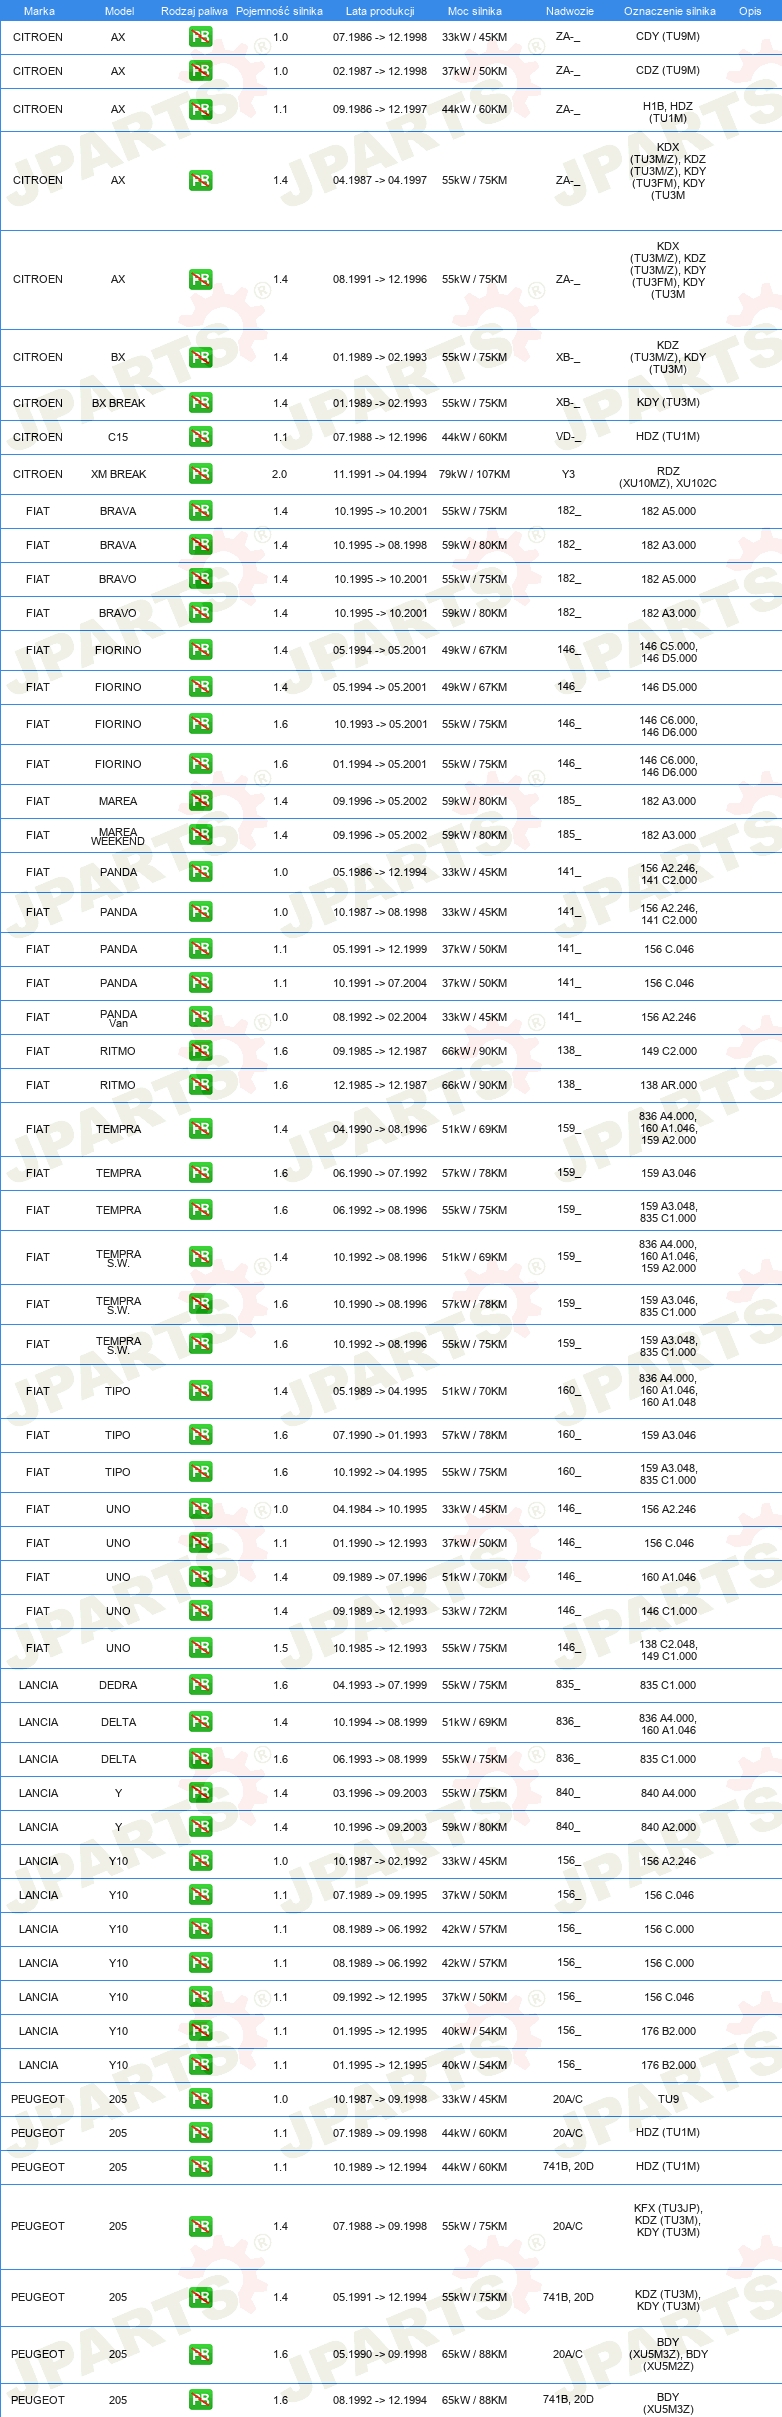Screen dimensions: 782x2417
Task: Click fuel icon in Citroen BX BREAK row
Action: pos(200,403)
